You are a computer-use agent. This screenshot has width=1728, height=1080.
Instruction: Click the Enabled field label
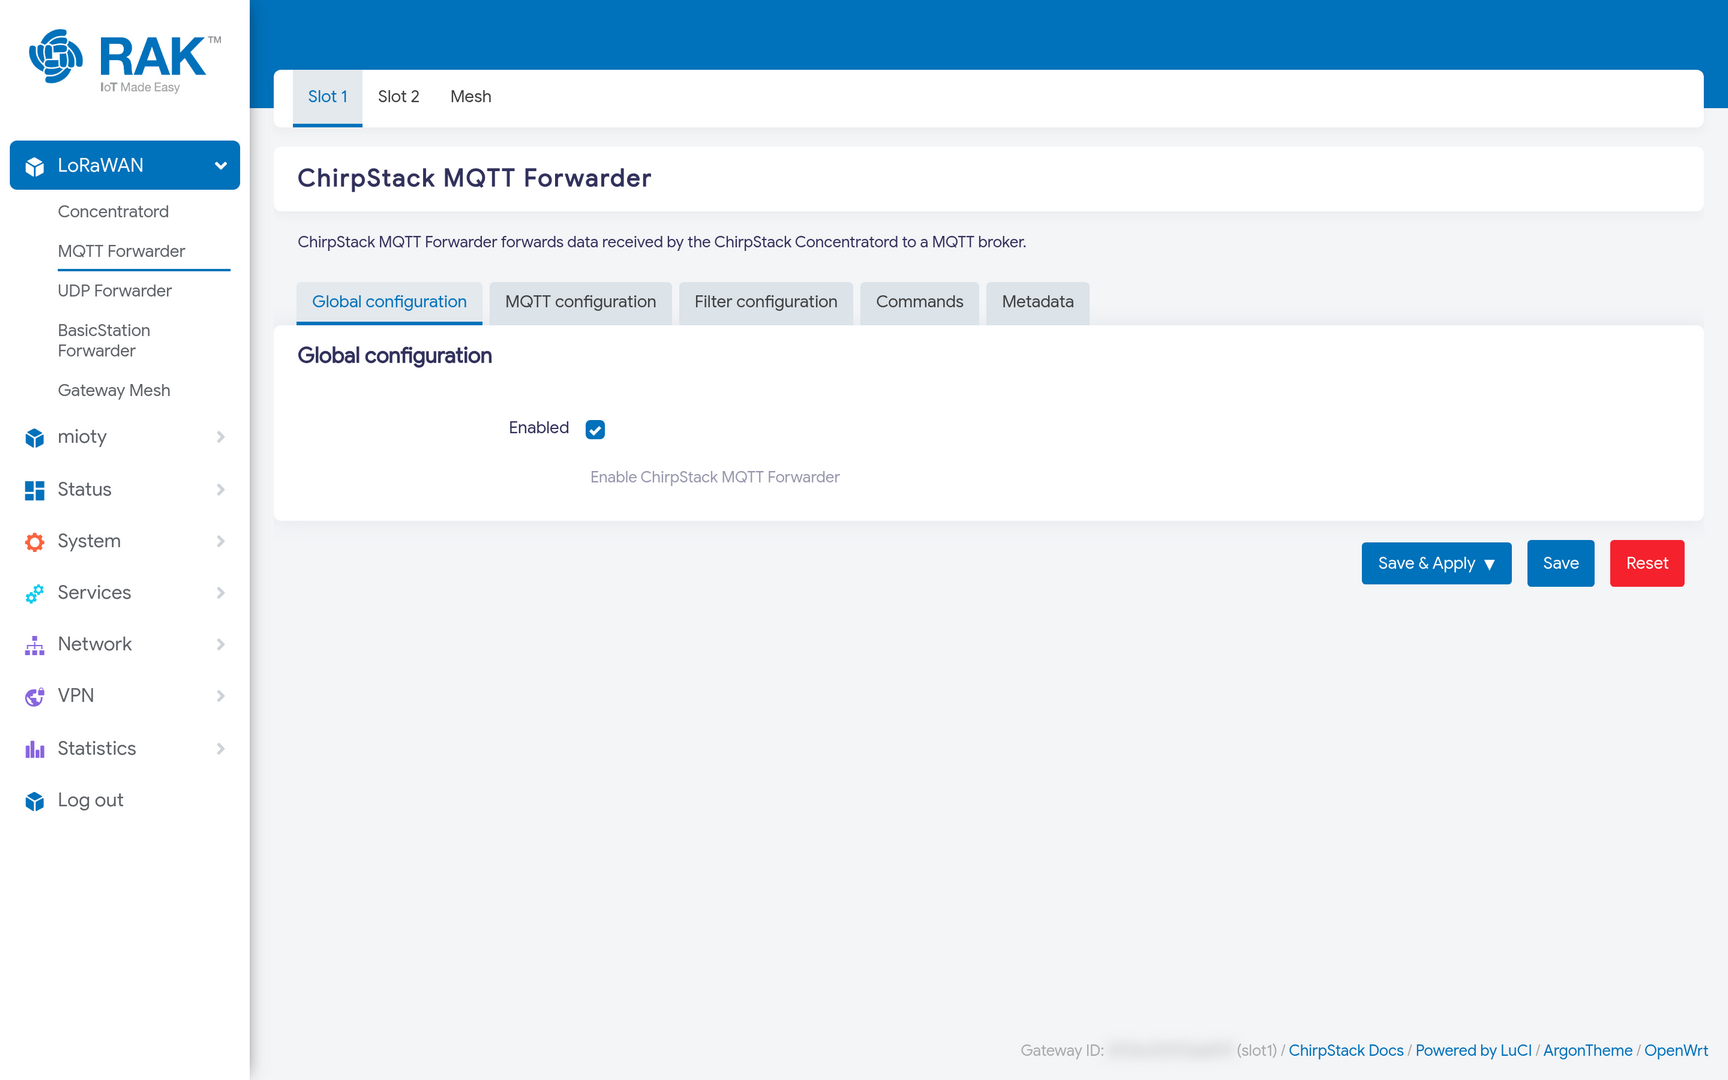[x=538, y=428]
